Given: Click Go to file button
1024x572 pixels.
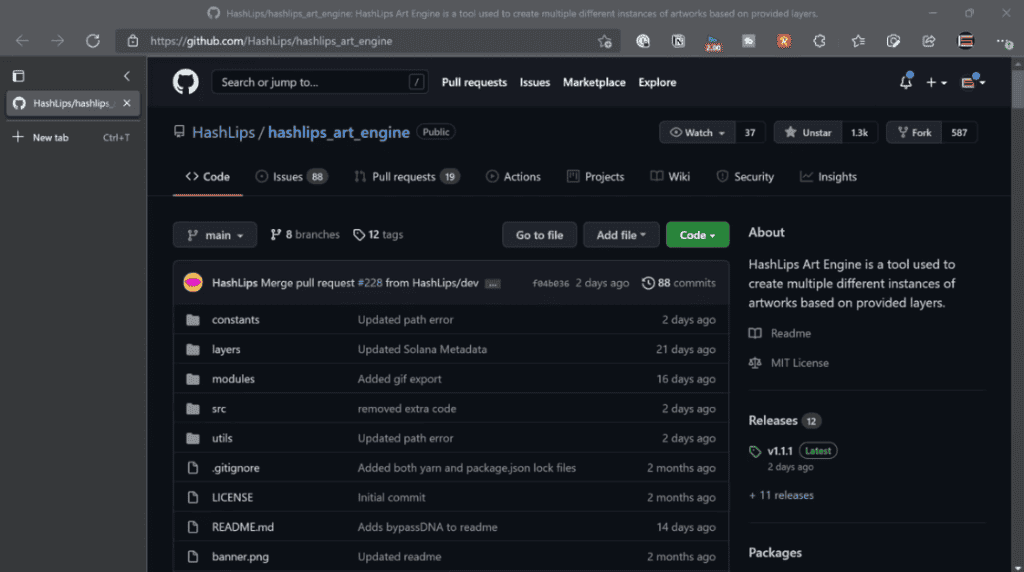Looking at the screenshot, I should 539,235.
